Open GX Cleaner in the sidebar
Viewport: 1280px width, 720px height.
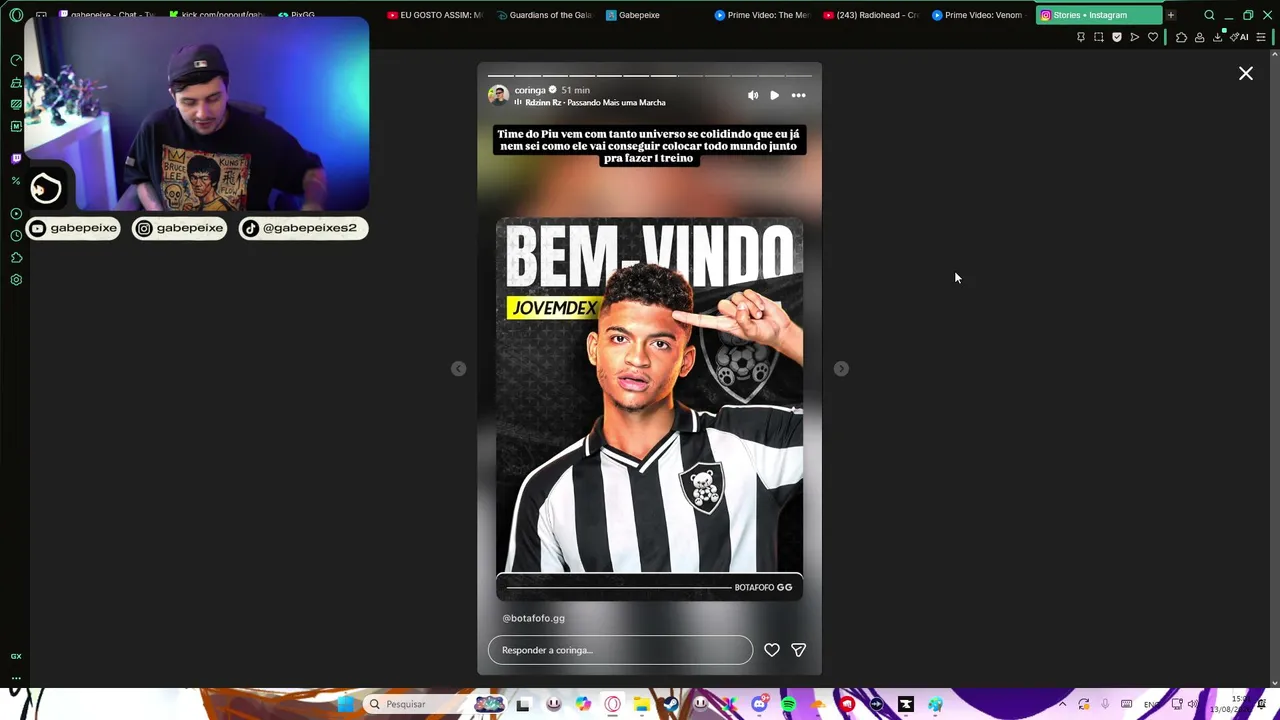click(x=16, y=82)
